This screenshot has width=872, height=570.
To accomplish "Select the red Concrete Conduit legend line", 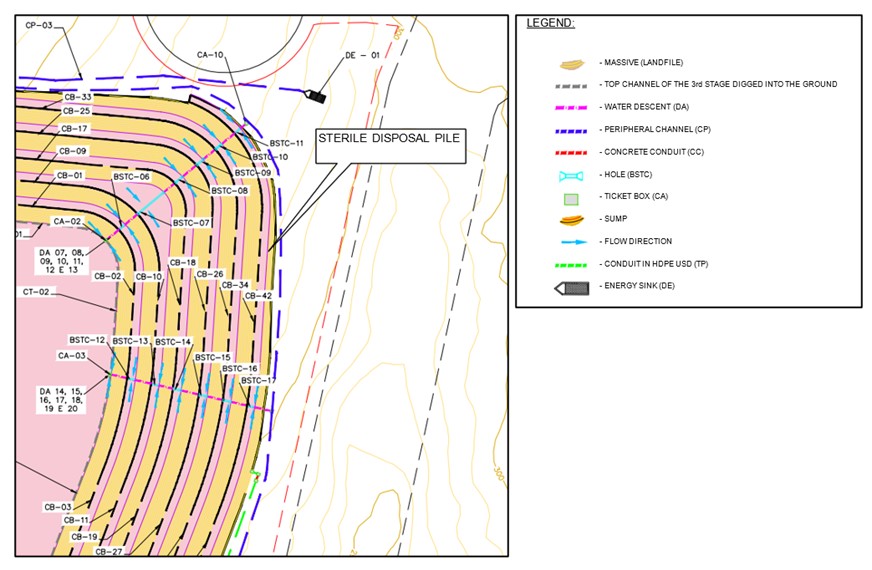I will 570,153.
